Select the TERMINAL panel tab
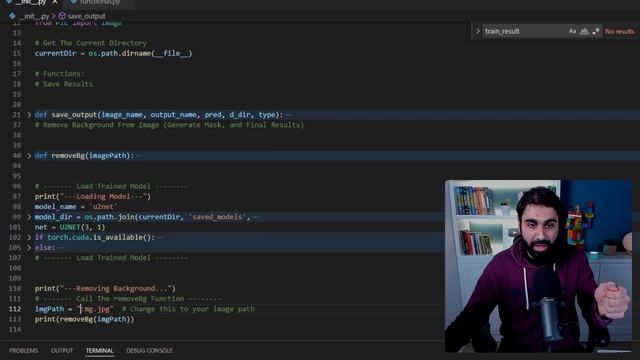The width and height of the screenshot is (640, 360). tap(100, 351)
